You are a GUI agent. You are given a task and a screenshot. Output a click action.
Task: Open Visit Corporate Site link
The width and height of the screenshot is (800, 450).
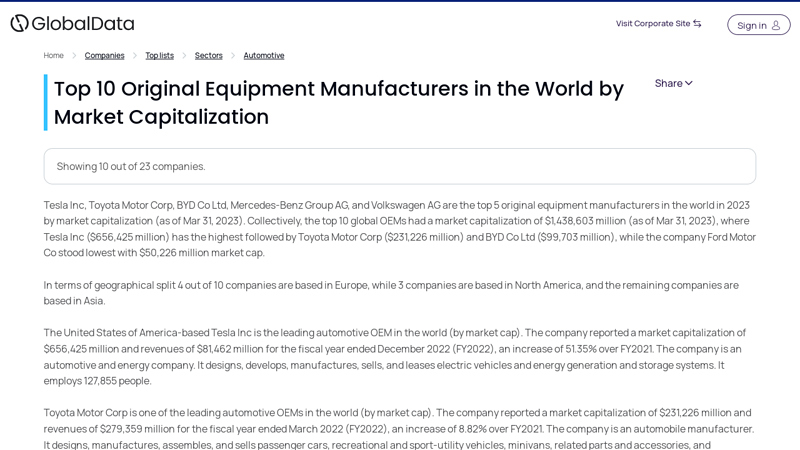click(658, 23)
